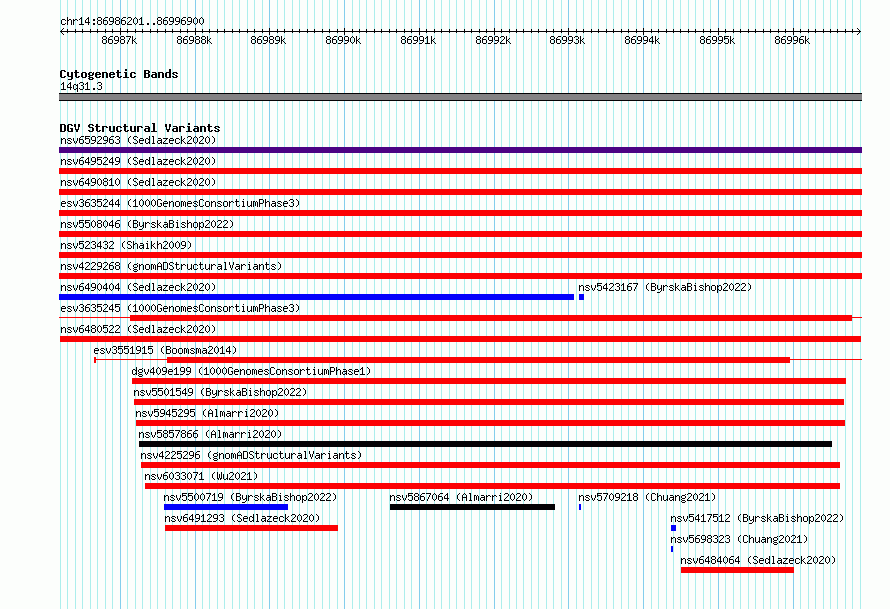Screen dimensions: 890x609
Task: Select the red esv3635244 variant bar
Action: click(460, 213)
